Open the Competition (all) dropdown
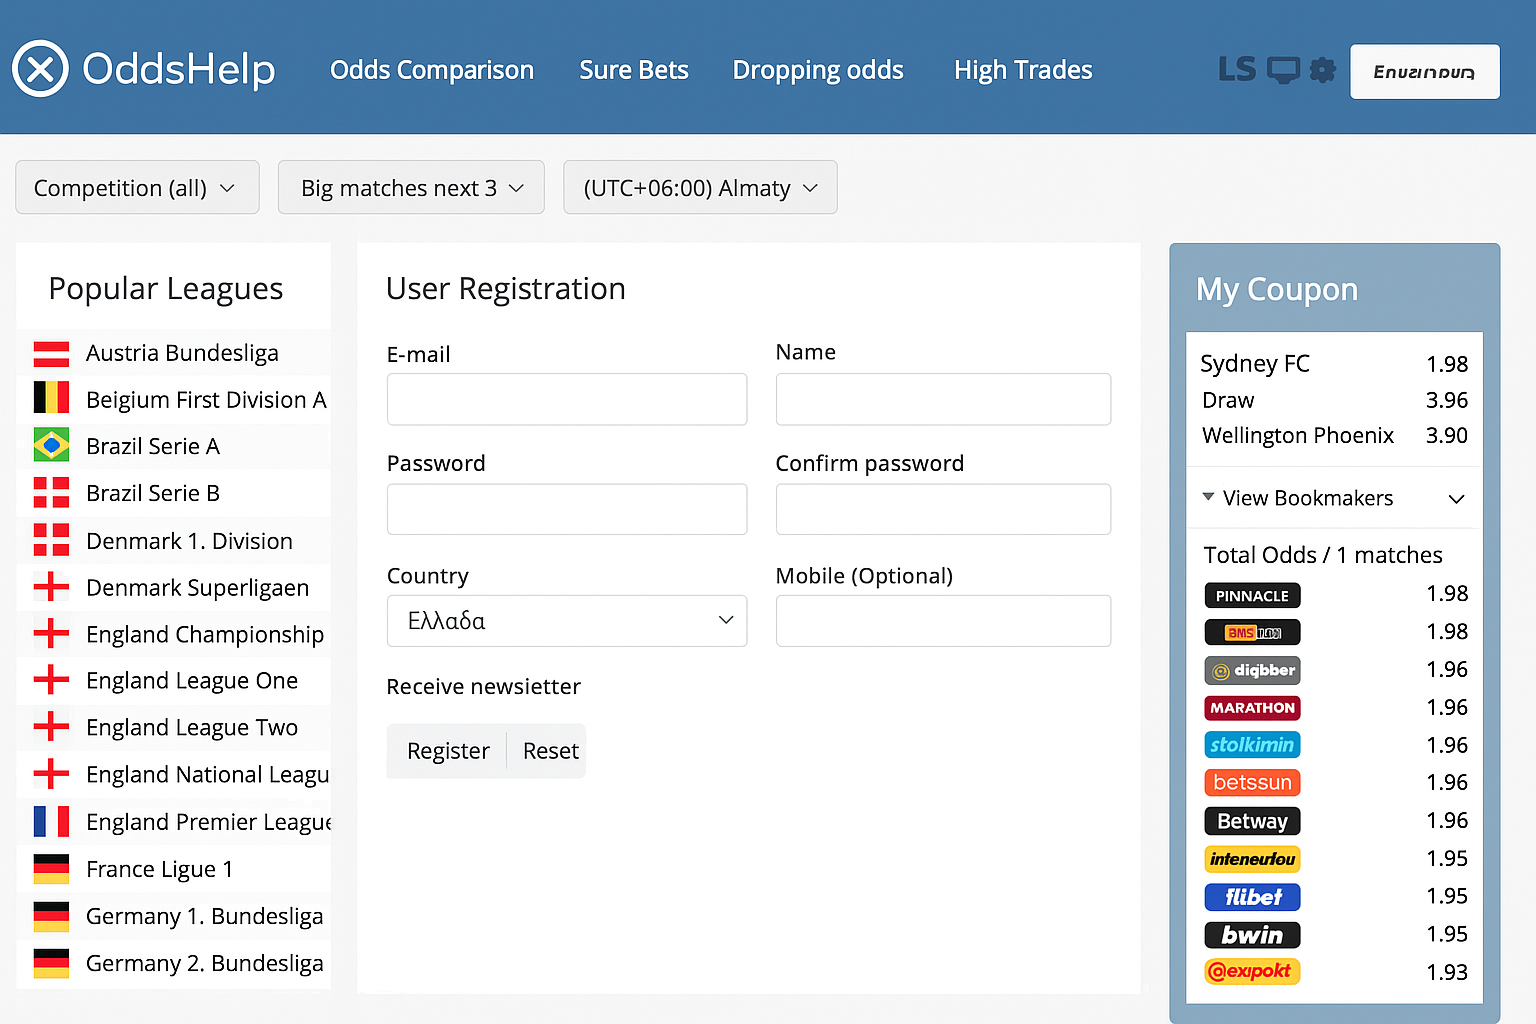The width and height of the screenshot is (1536, 1024). tap(136, 187)
